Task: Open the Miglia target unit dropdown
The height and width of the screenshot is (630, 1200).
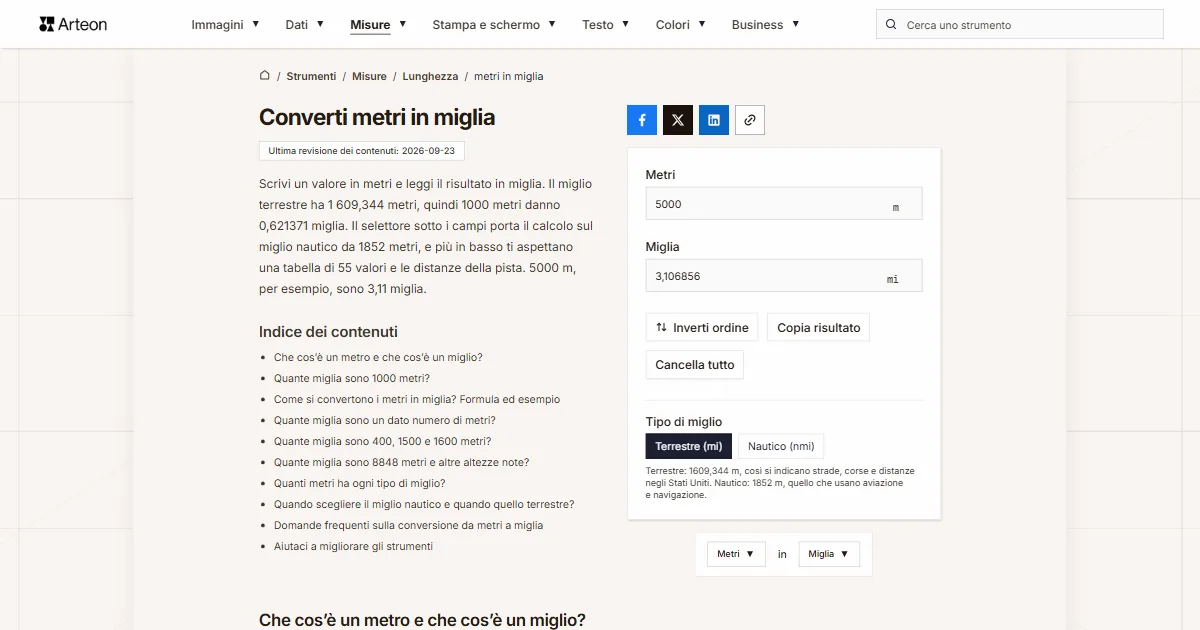Action: [829, 554]
